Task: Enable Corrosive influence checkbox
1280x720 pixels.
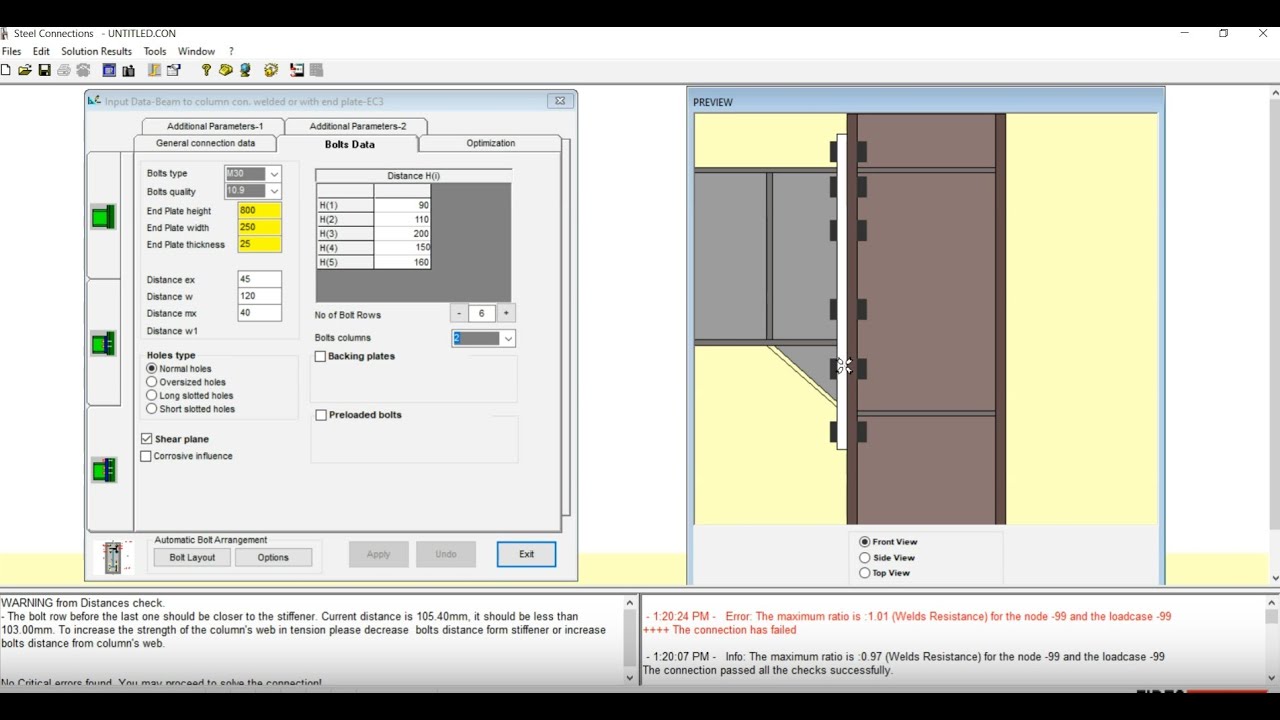Action: pyautogui.click(x=147, y=456)
